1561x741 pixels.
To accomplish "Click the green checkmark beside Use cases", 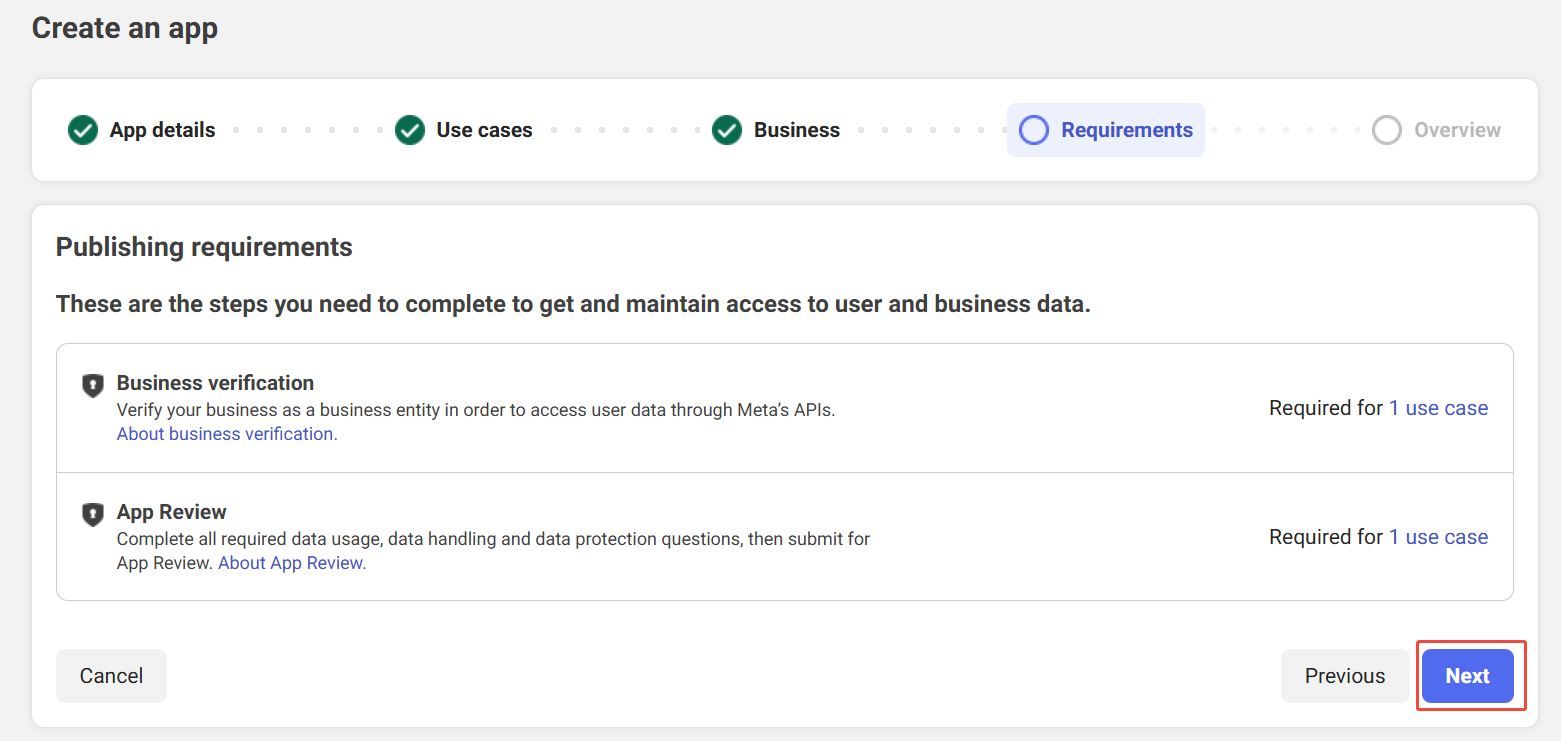I will click(x=410, y=130).
